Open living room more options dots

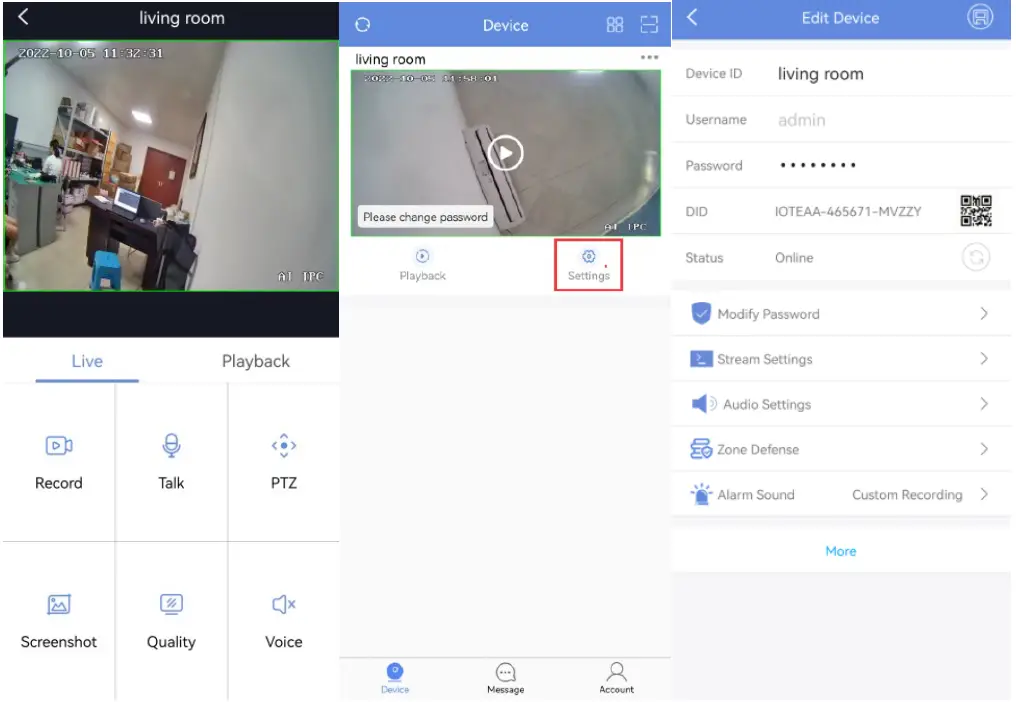649,57
